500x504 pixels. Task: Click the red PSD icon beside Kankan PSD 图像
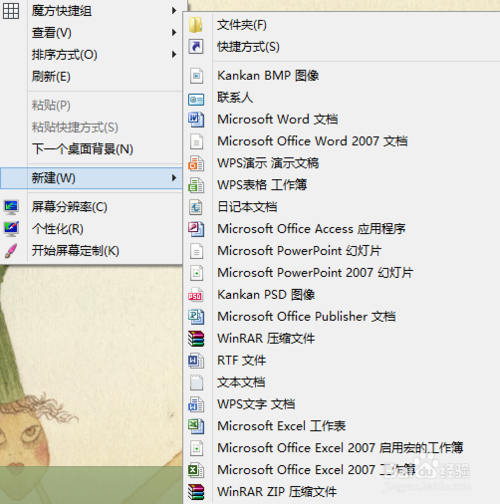[x=195, y=295]
